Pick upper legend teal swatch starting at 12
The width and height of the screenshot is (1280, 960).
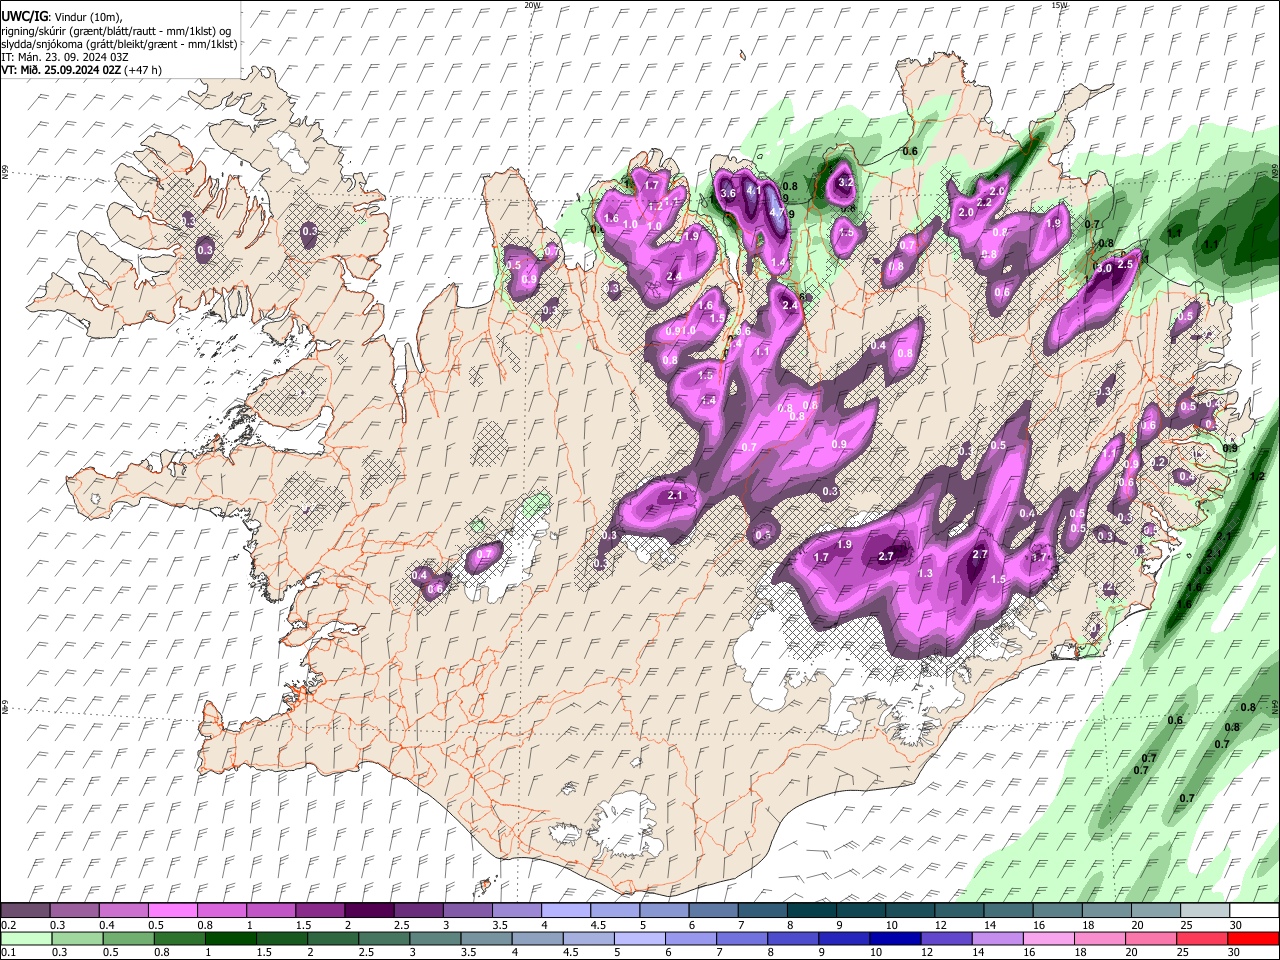click(x=959, y=910)
